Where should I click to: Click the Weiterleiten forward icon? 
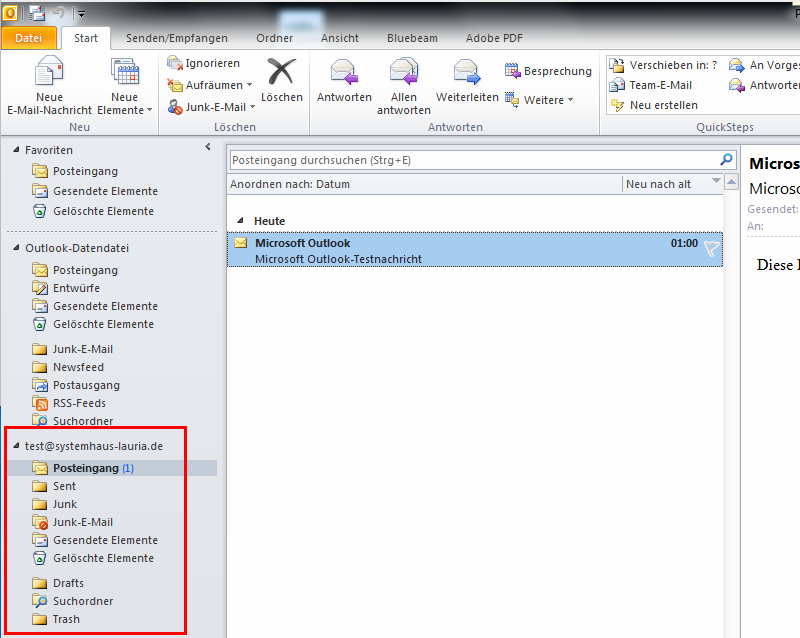coord(467,73)
